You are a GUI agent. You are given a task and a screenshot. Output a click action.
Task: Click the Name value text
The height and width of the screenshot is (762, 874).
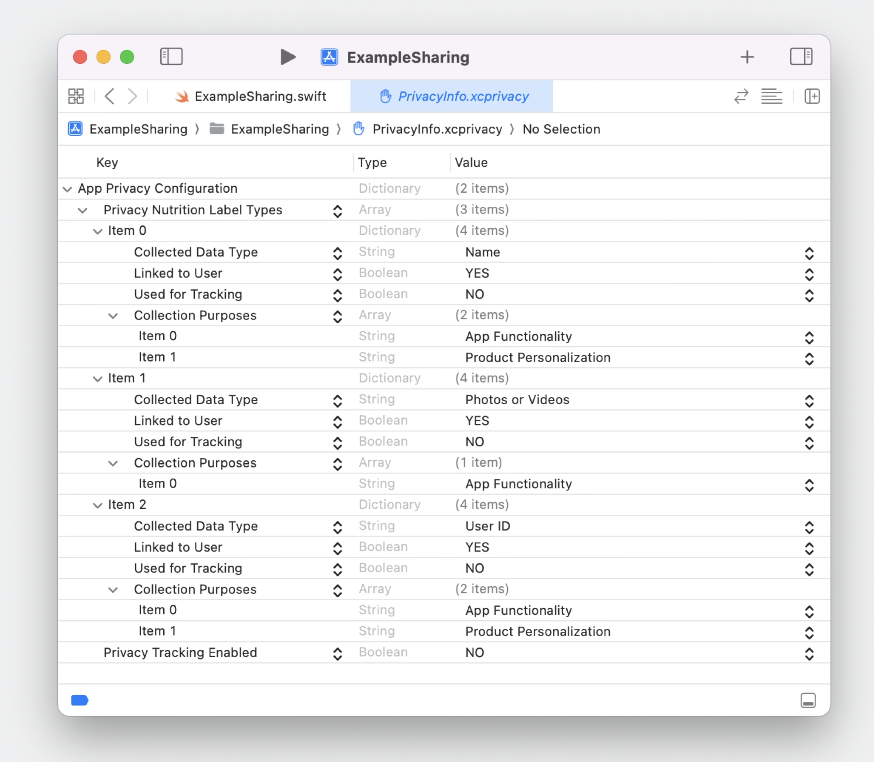(x=483, y=252)
